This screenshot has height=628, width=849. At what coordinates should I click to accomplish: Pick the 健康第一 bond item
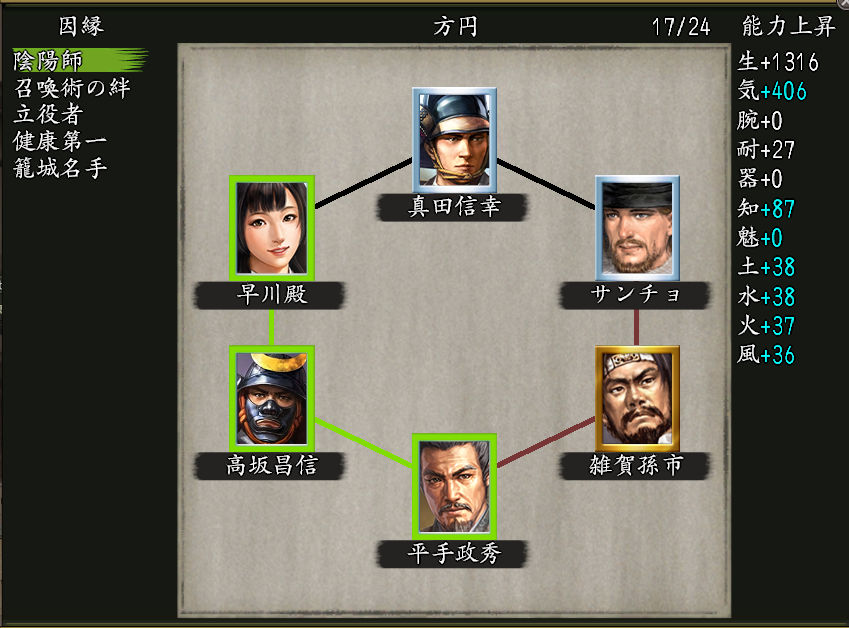(x=60, y=141)
